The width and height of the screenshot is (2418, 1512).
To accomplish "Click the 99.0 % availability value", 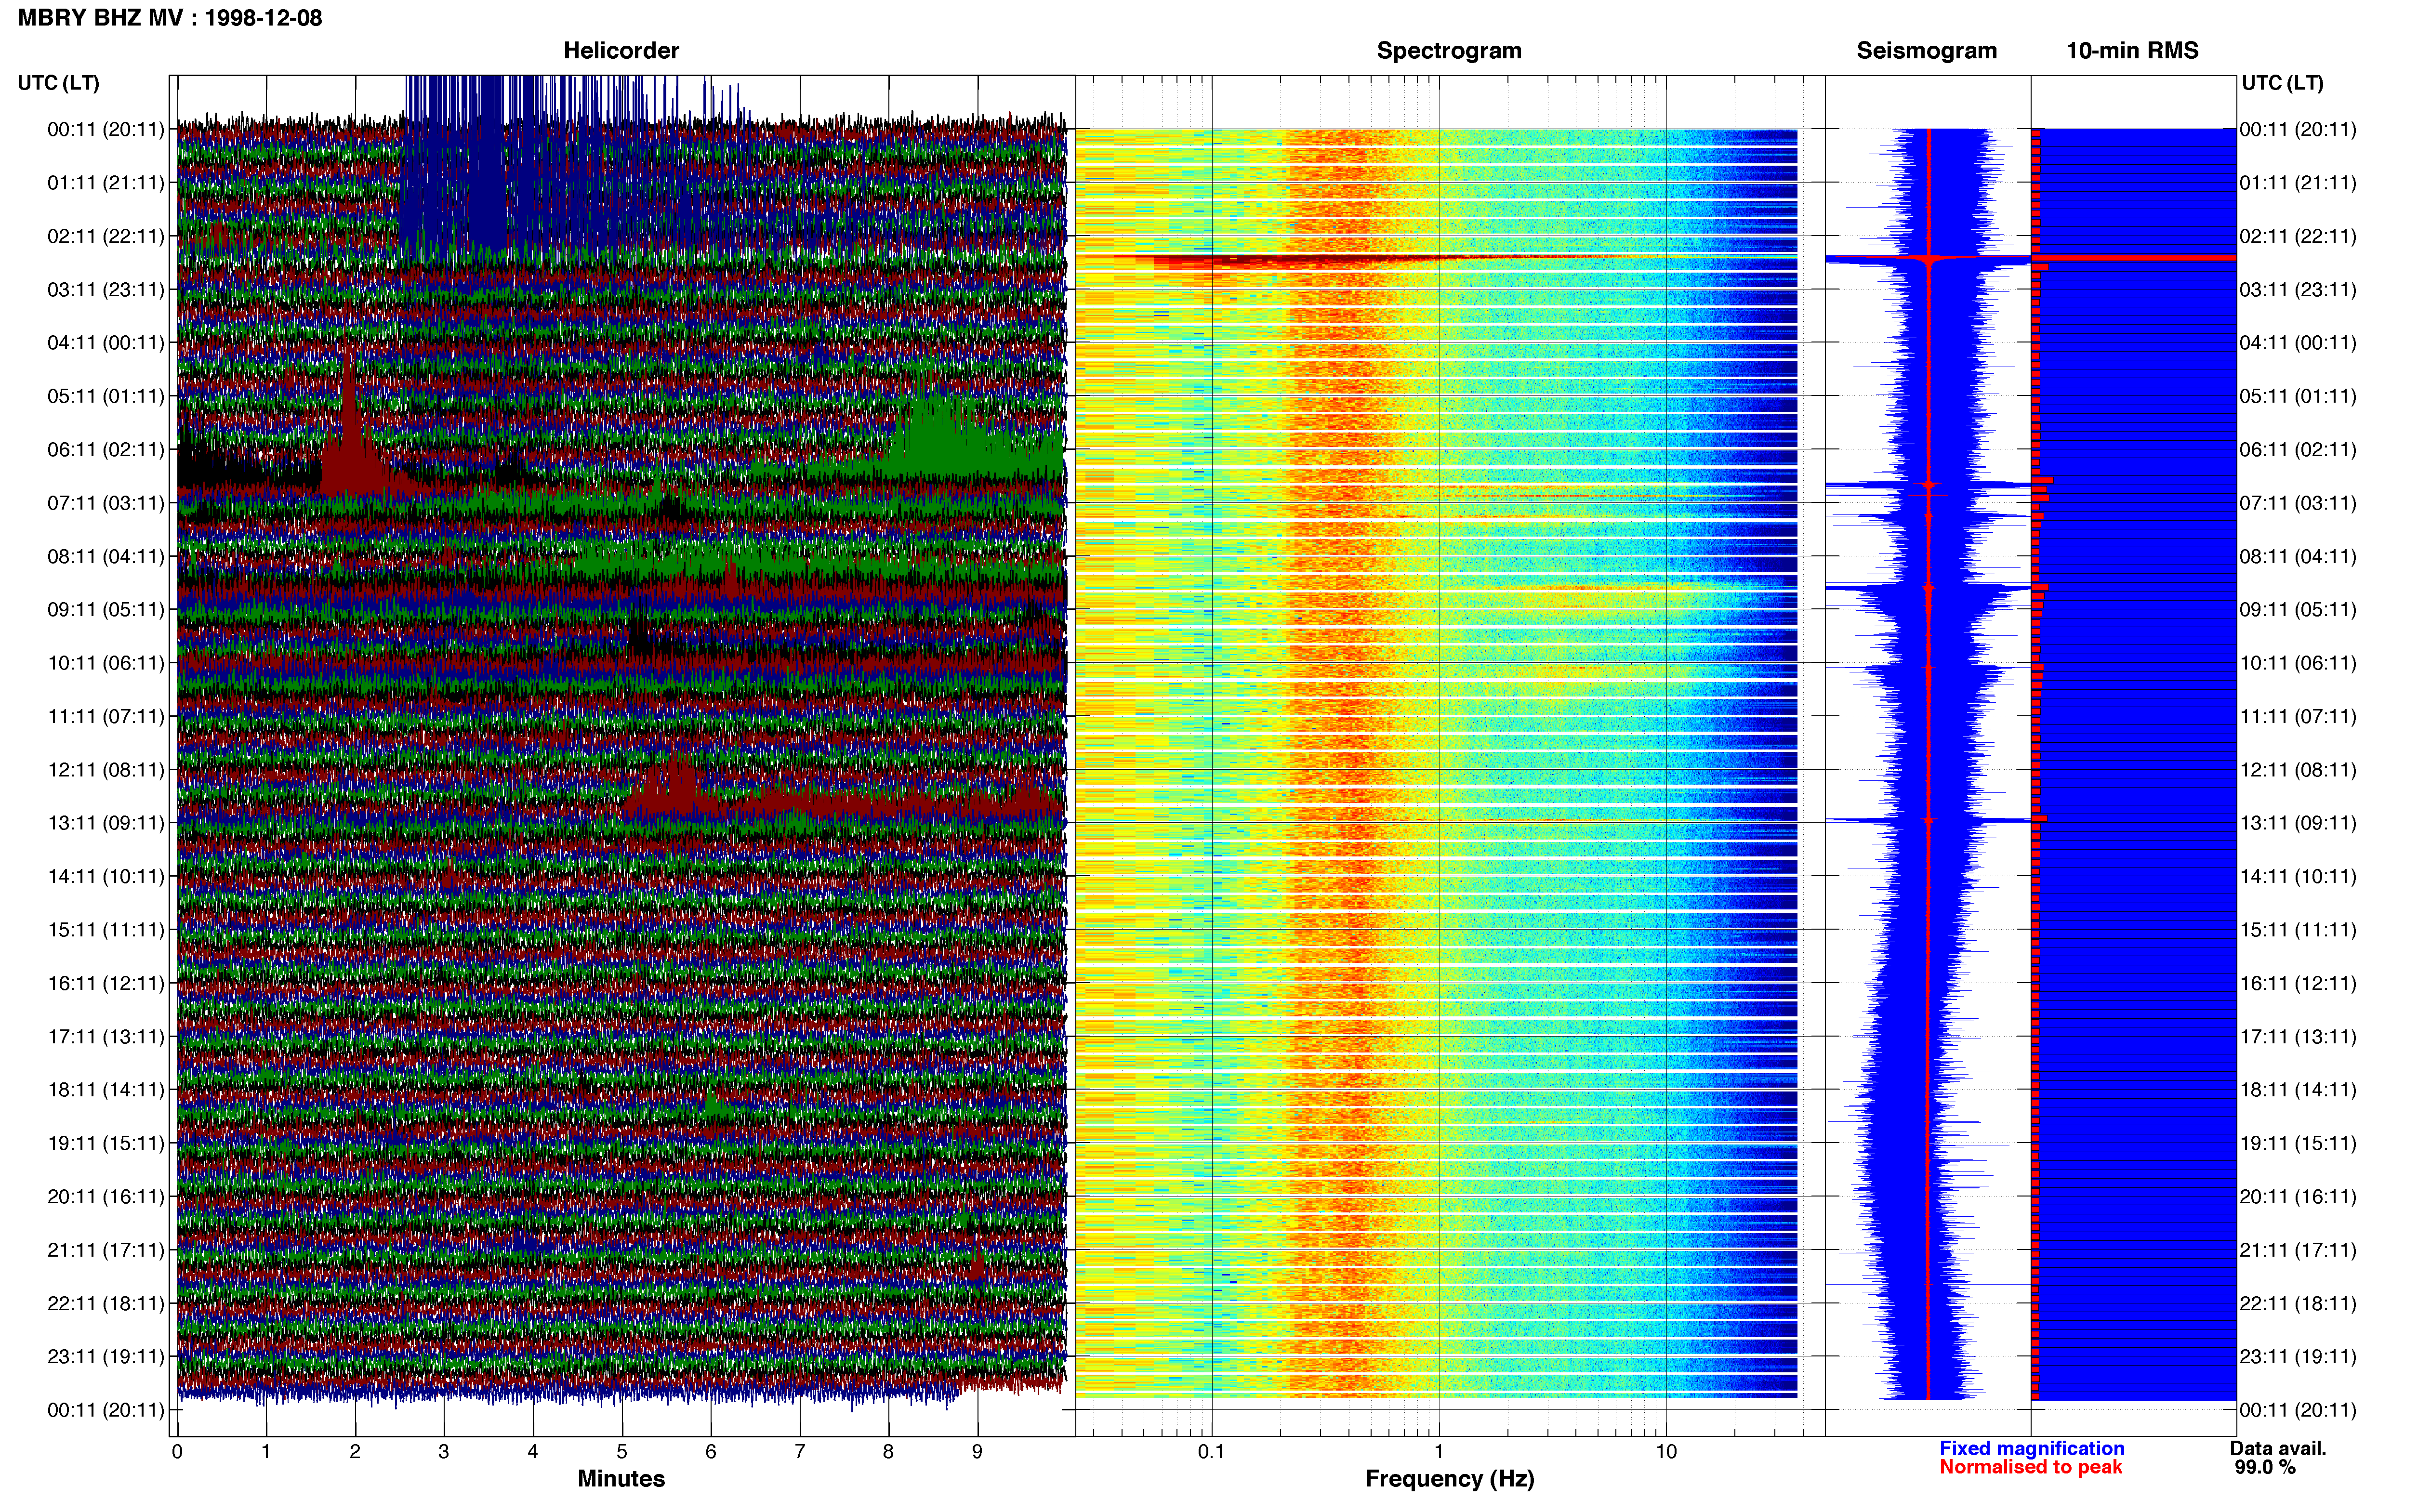I will pos(2265,1467).
